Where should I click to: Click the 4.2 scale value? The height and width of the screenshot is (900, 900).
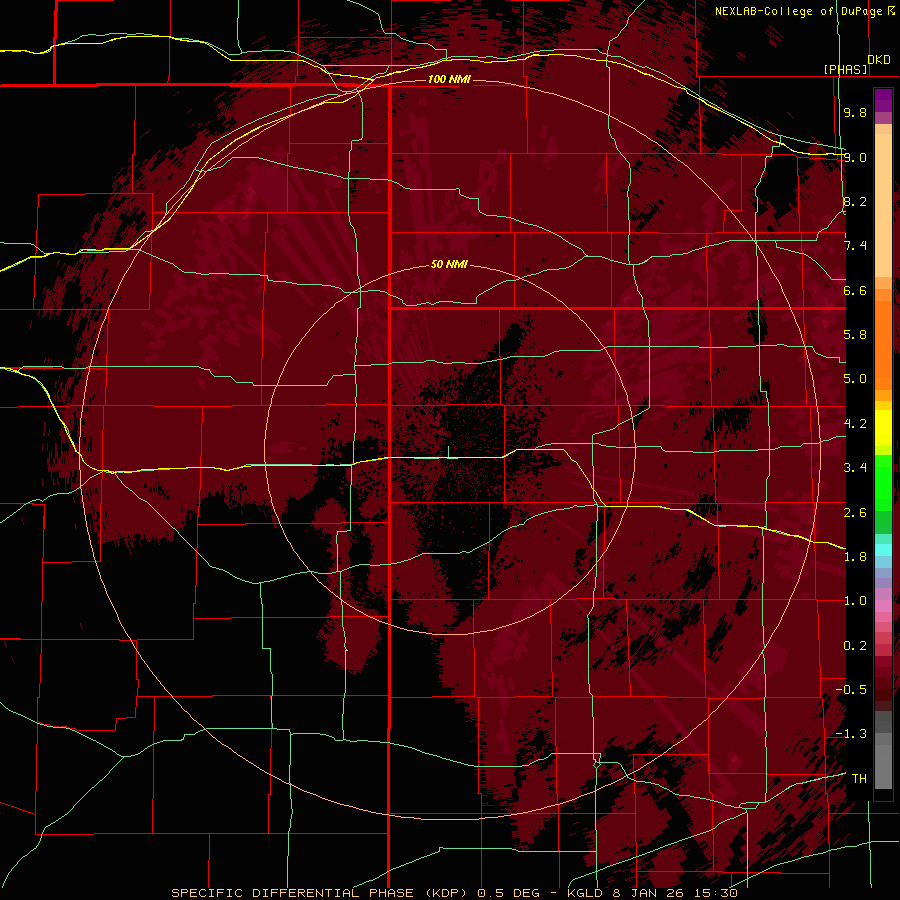pos(855,424)
